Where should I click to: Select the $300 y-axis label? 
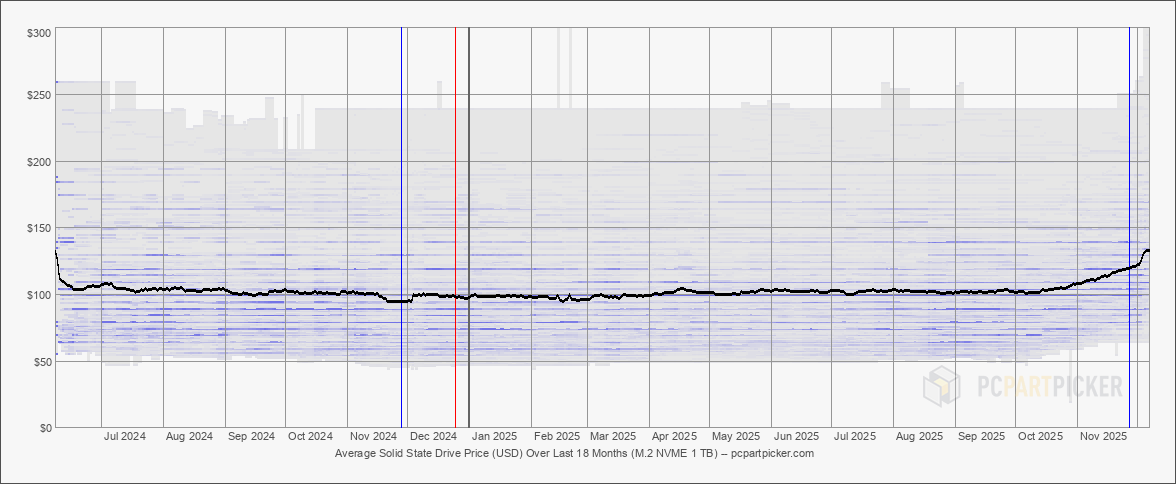click(x=39, y=33)
